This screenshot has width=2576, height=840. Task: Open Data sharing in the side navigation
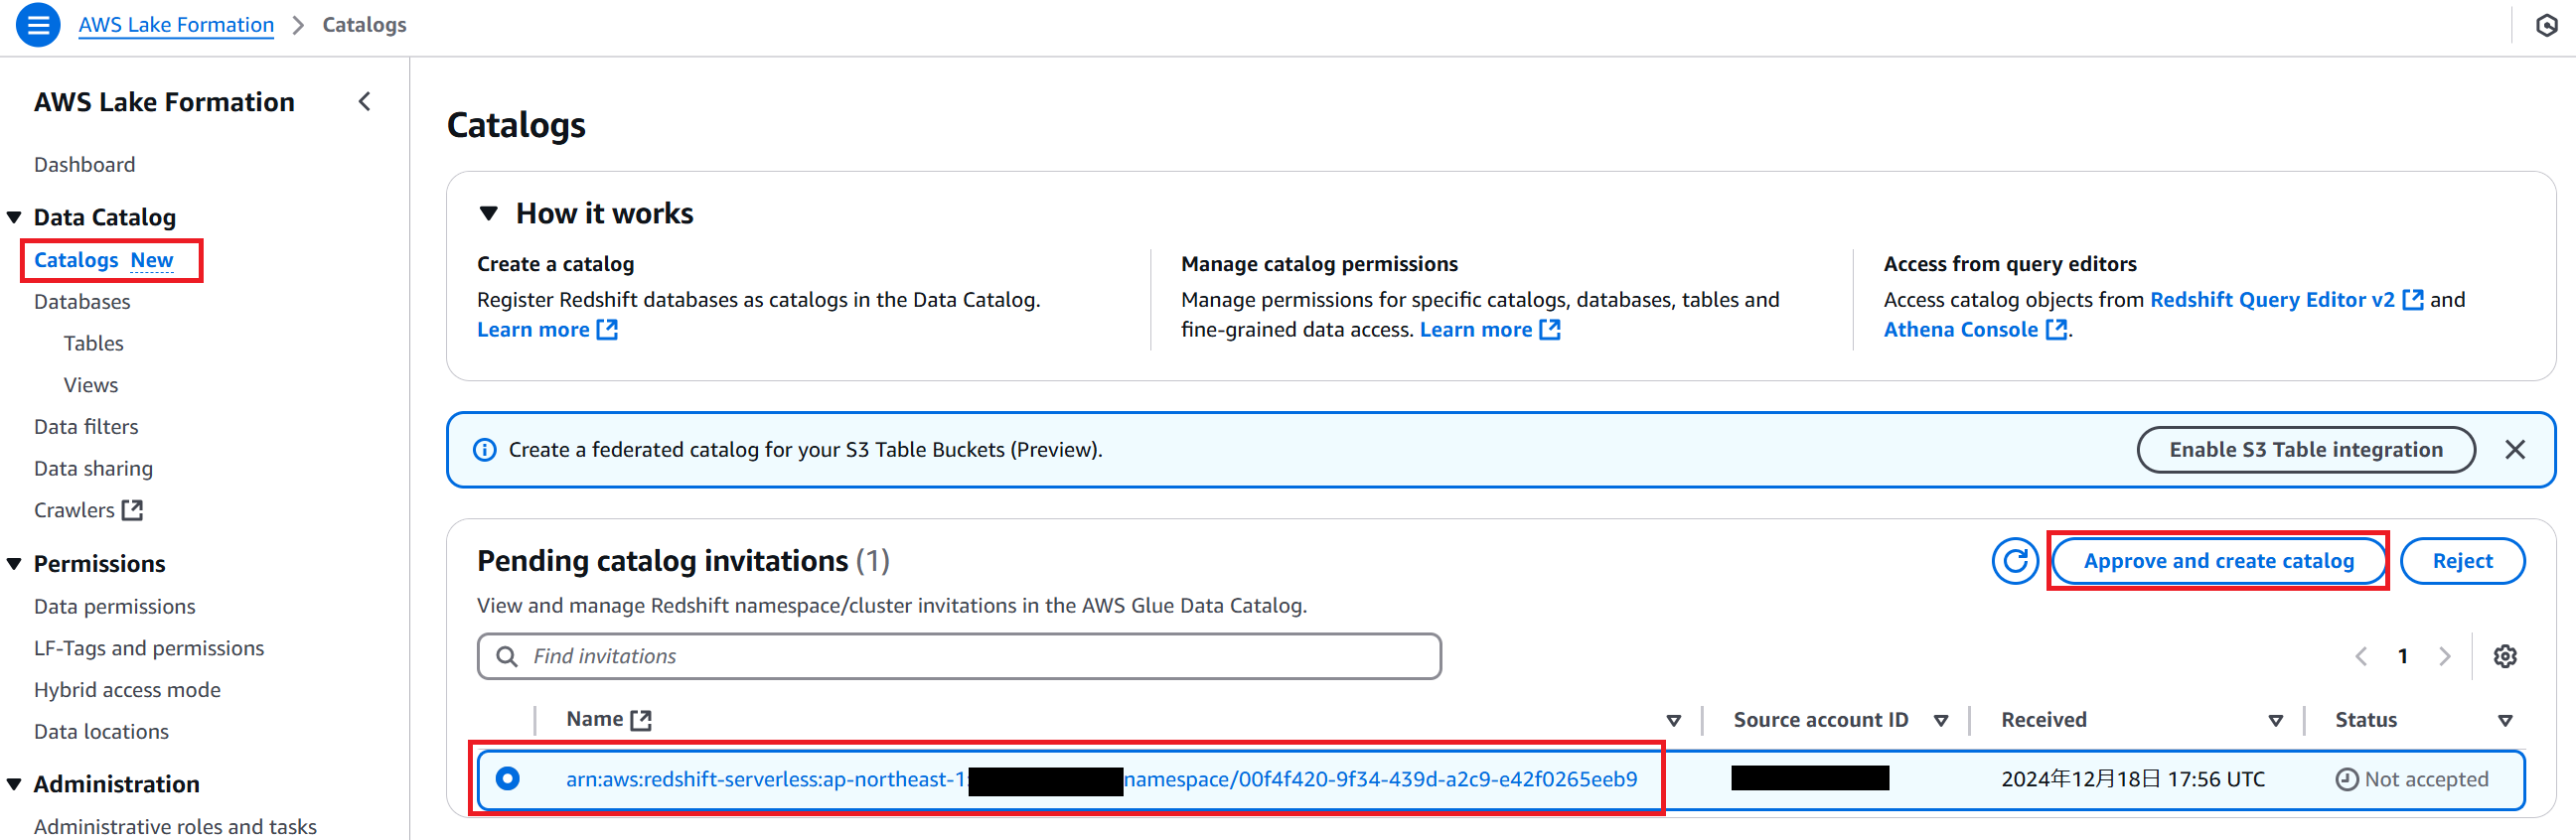tap(93, 469)
